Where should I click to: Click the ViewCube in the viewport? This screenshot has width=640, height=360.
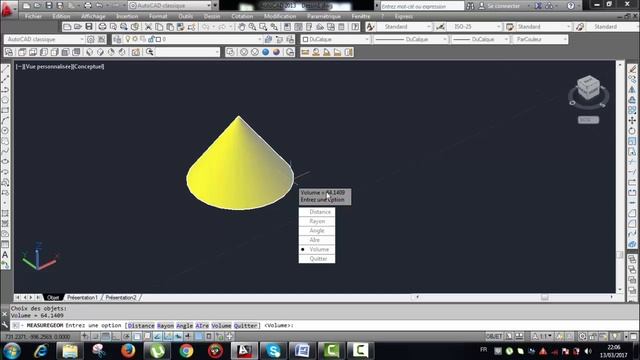point(588,88)
